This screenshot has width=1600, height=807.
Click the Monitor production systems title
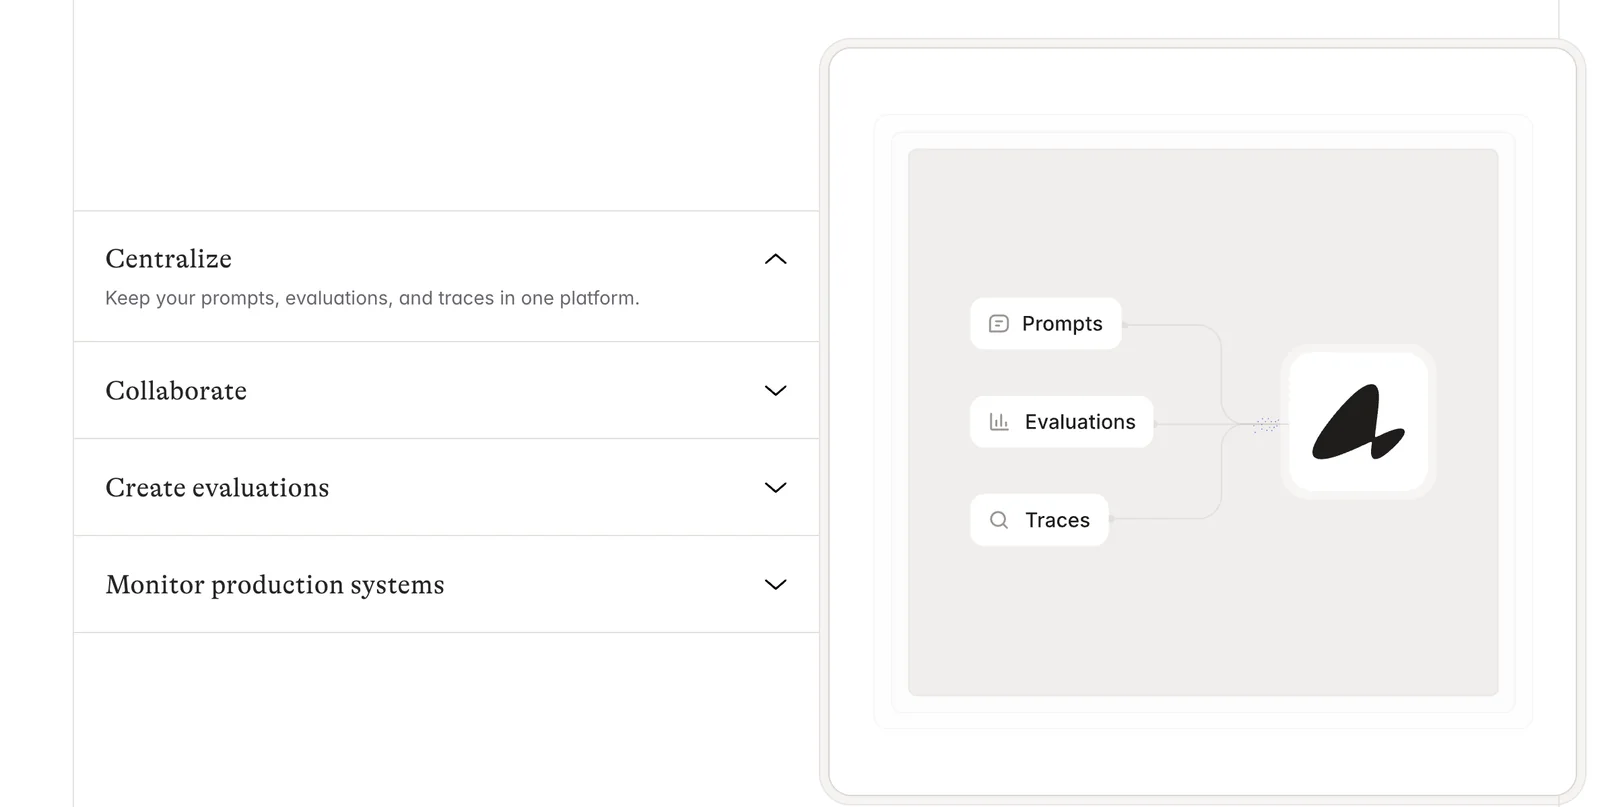[275, 585]
